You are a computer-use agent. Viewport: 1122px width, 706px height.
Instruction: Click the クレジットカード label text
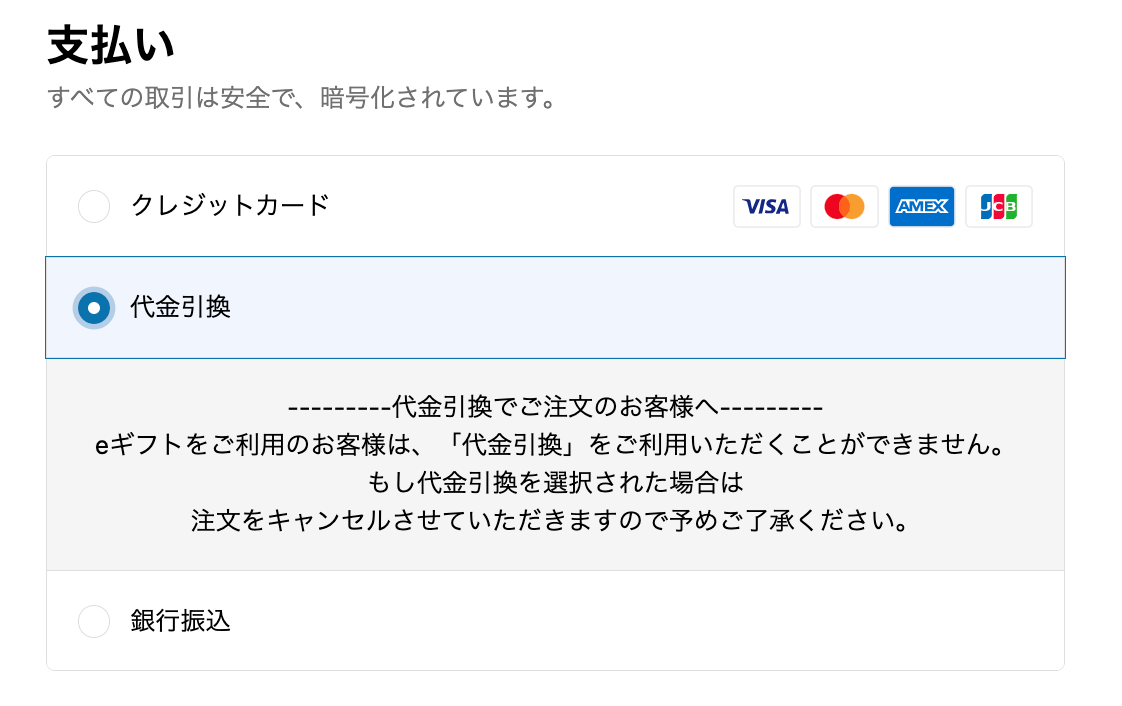230,206
